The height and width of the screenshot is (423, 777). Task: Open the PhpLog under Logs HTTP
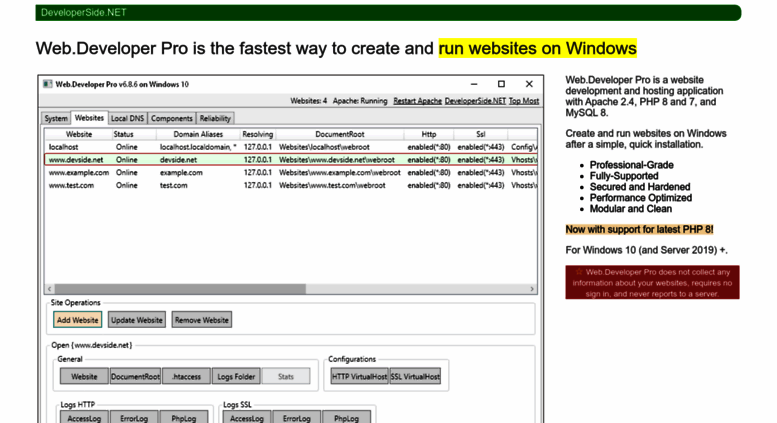184,418
